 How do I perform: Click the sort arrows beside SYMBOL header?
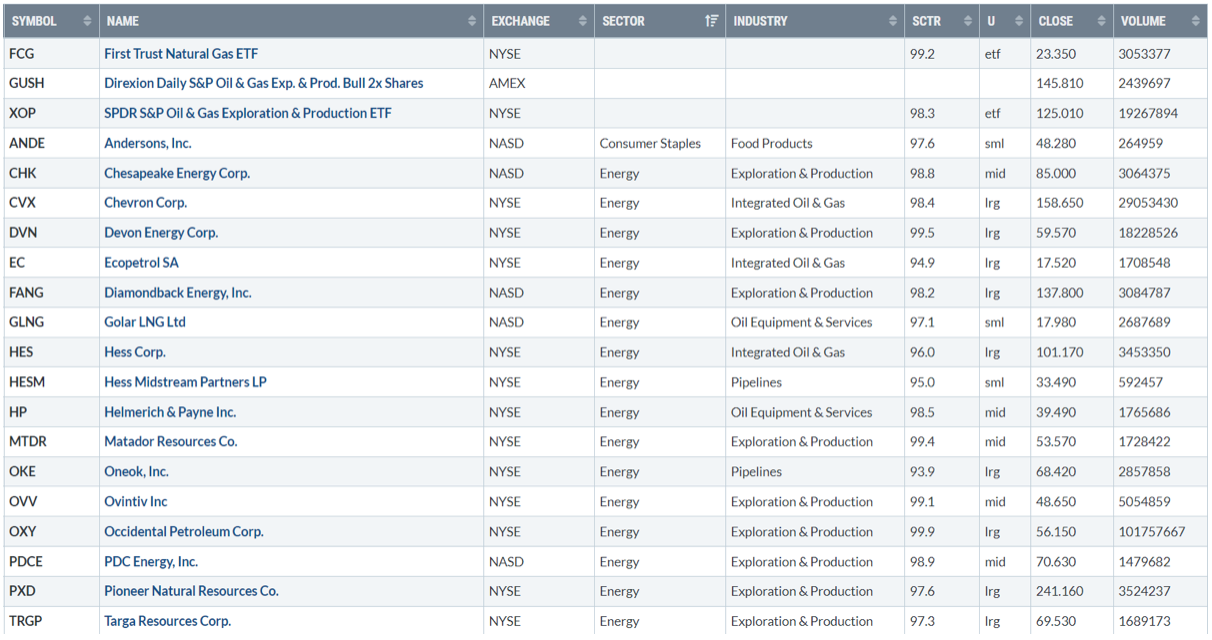point(87,21)
